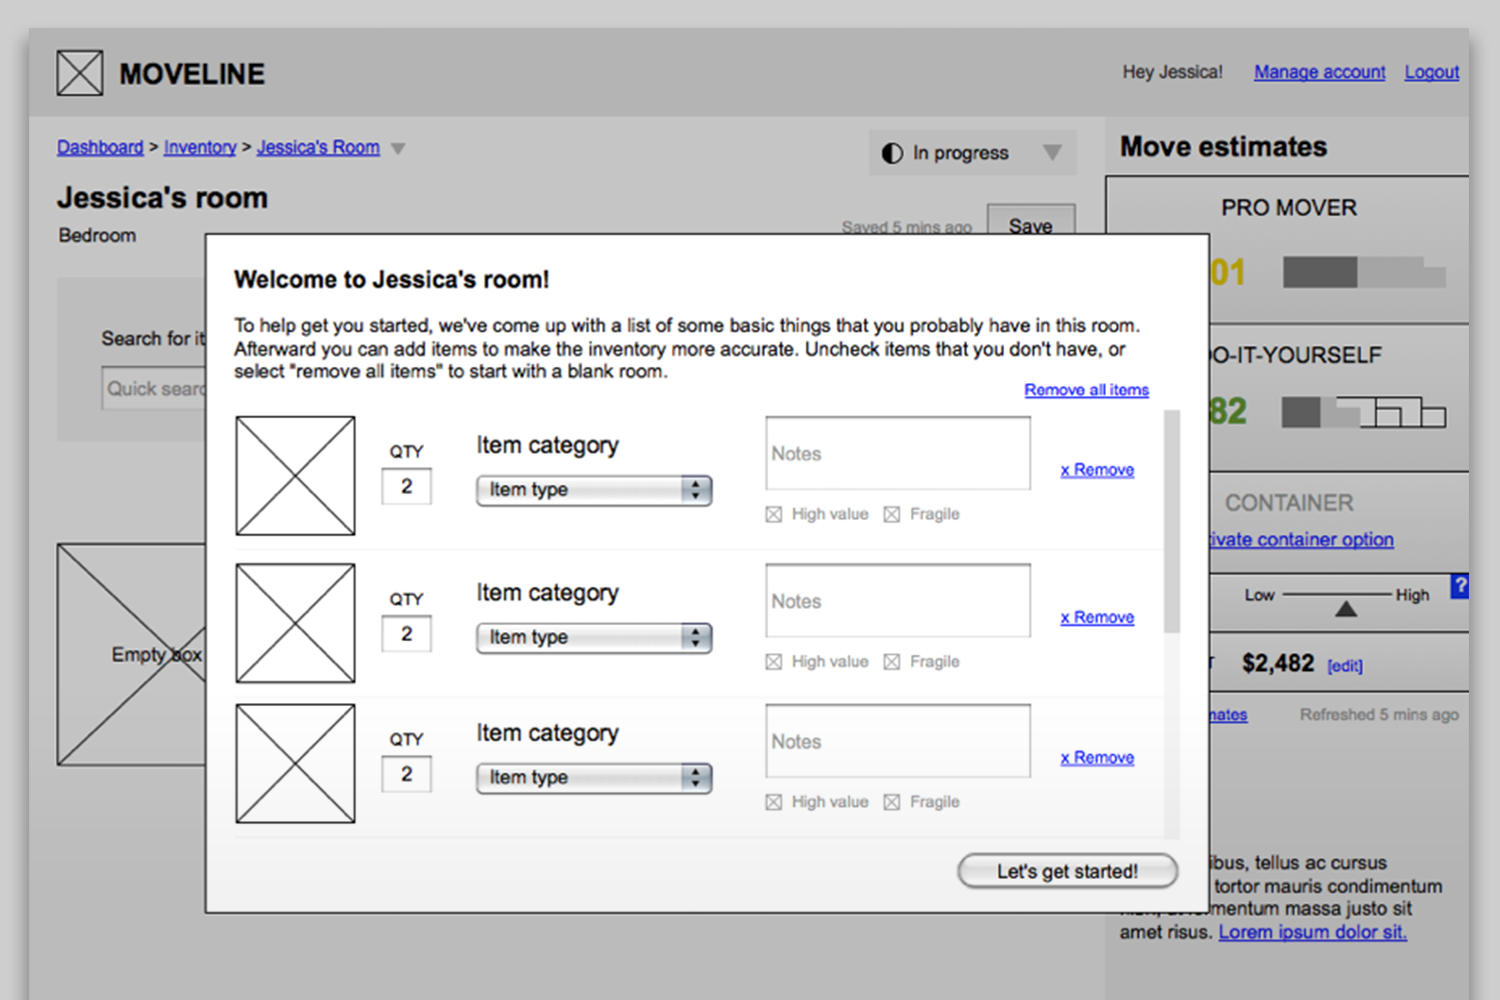Click the Save button behind the dialog

(1031, 221)
